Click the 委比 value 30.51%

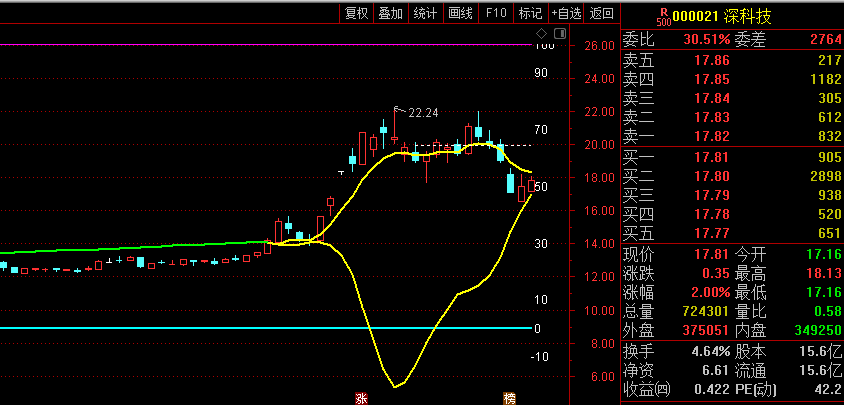pyautogui.click(x=707, y=39)
